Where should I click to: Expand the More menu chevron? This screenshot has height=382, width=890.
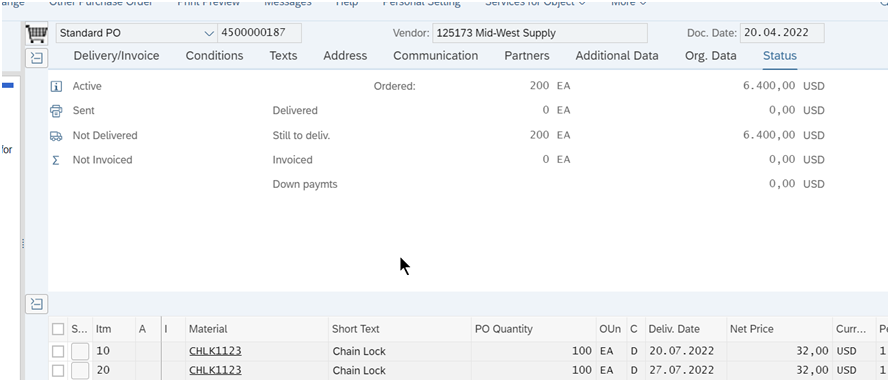[x=643, y=3]
